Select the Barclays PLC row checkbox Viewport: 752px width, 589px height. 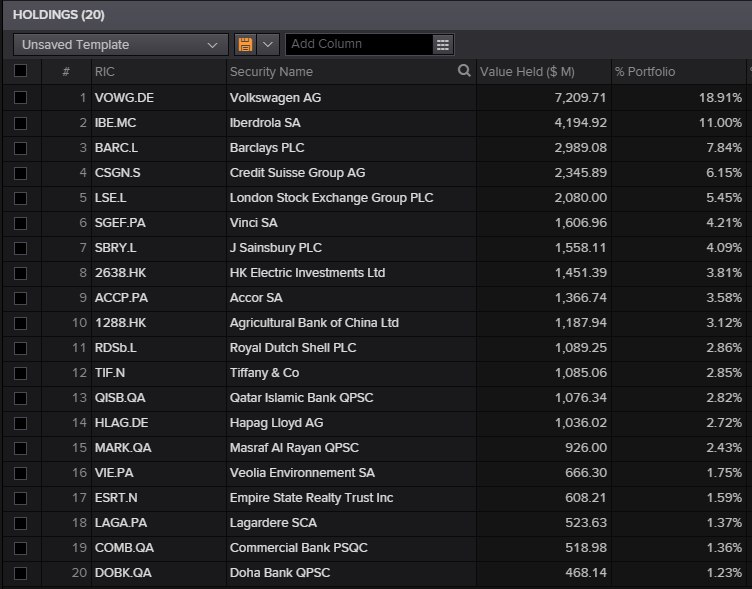point(20,148)
